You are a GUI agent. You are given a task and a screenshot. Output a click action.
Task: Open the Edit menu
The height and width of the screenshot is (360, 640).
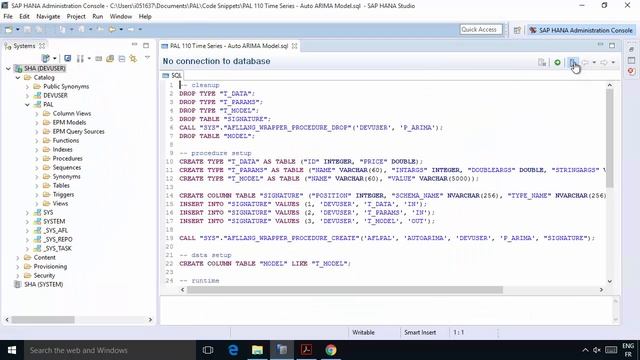24,16
